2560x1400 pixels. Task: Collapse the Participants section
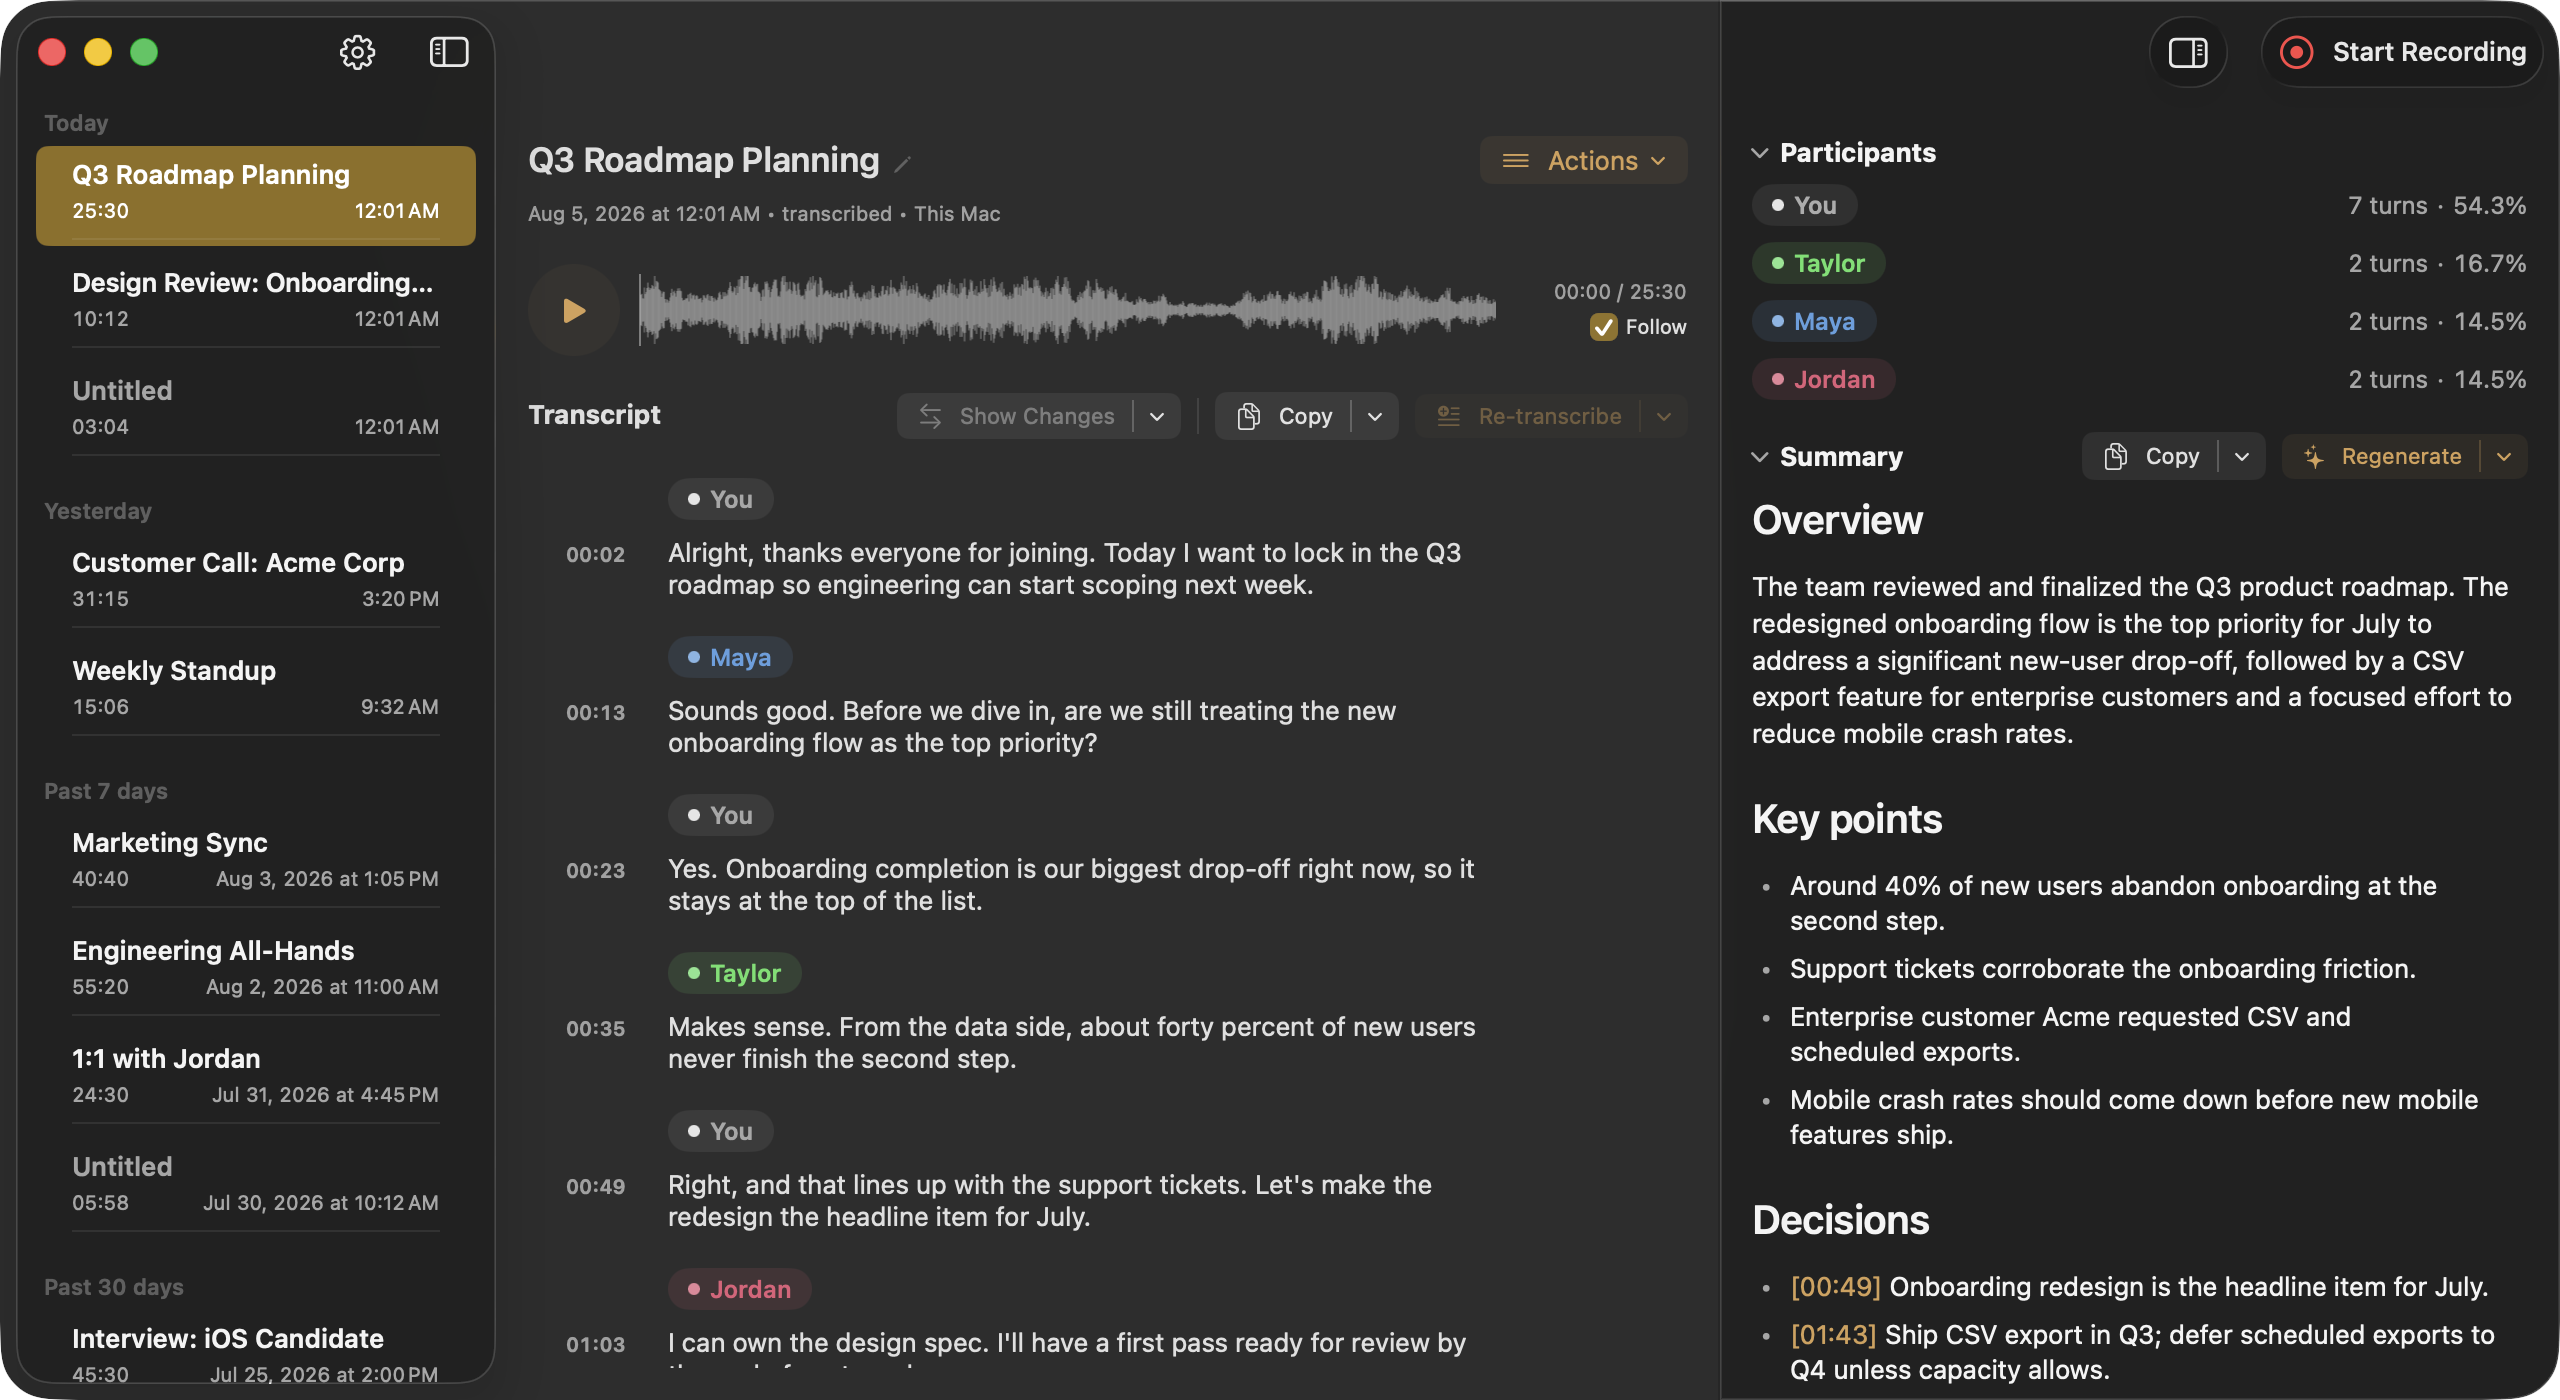(x=1760, y=153)
